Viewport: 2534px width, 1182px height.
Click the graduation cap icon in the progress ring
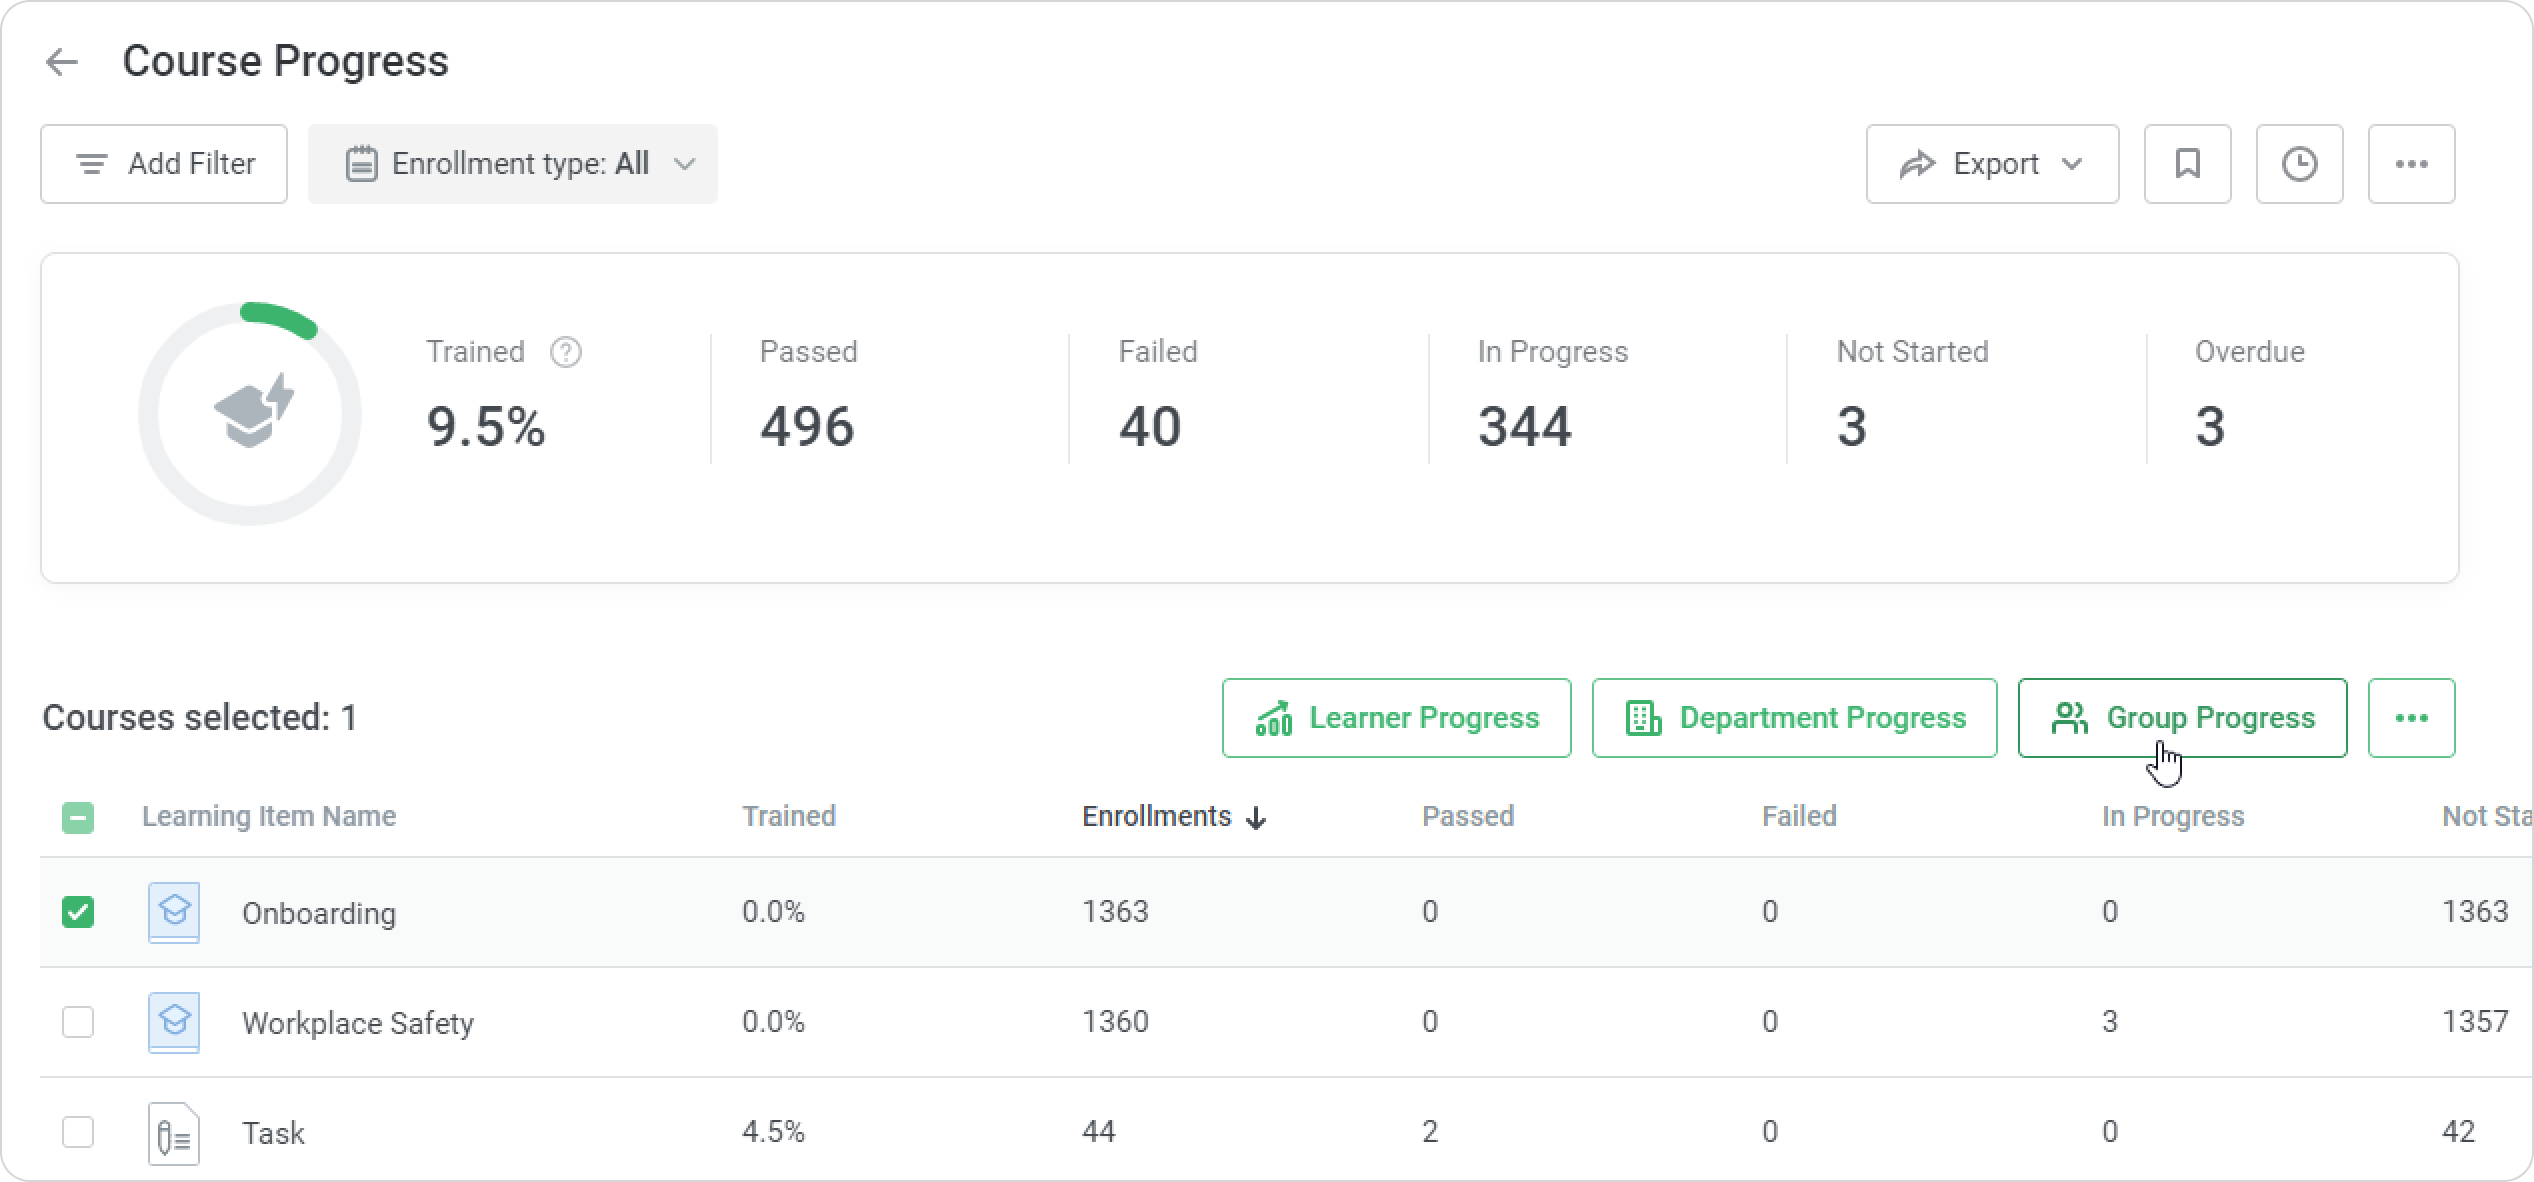(252, 412)
